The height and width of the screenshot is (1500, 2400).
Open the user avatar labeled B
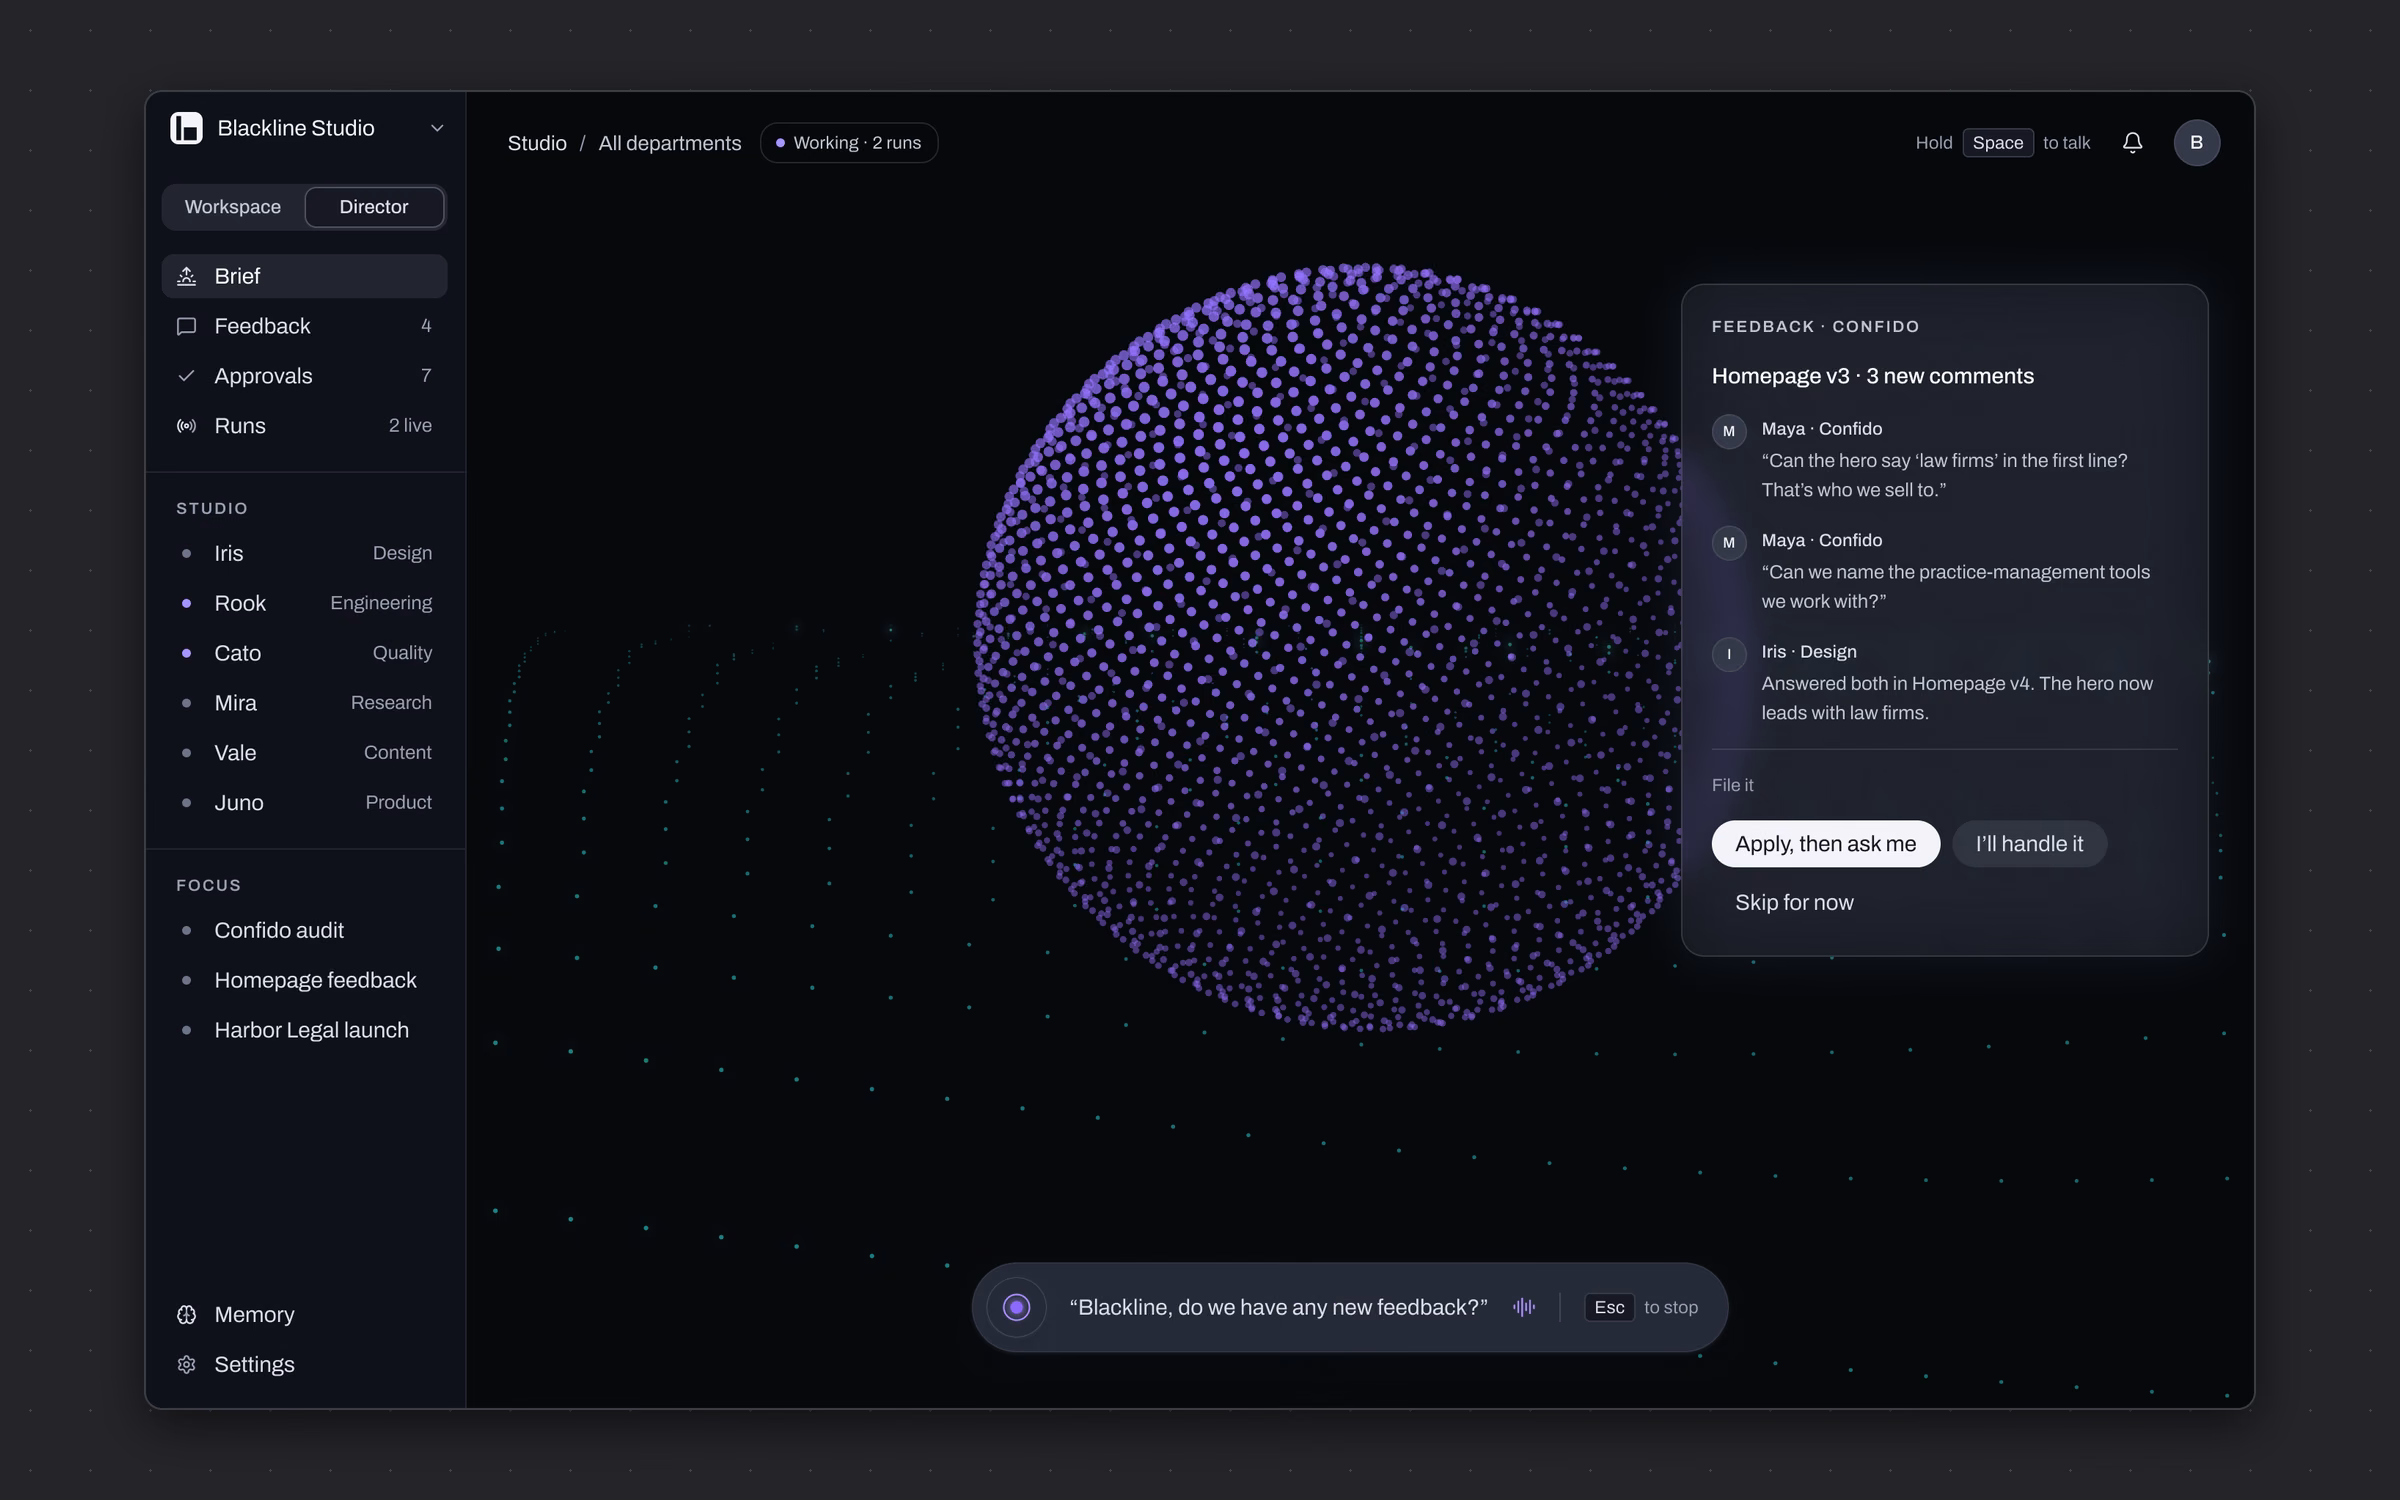coord(2196,143)
